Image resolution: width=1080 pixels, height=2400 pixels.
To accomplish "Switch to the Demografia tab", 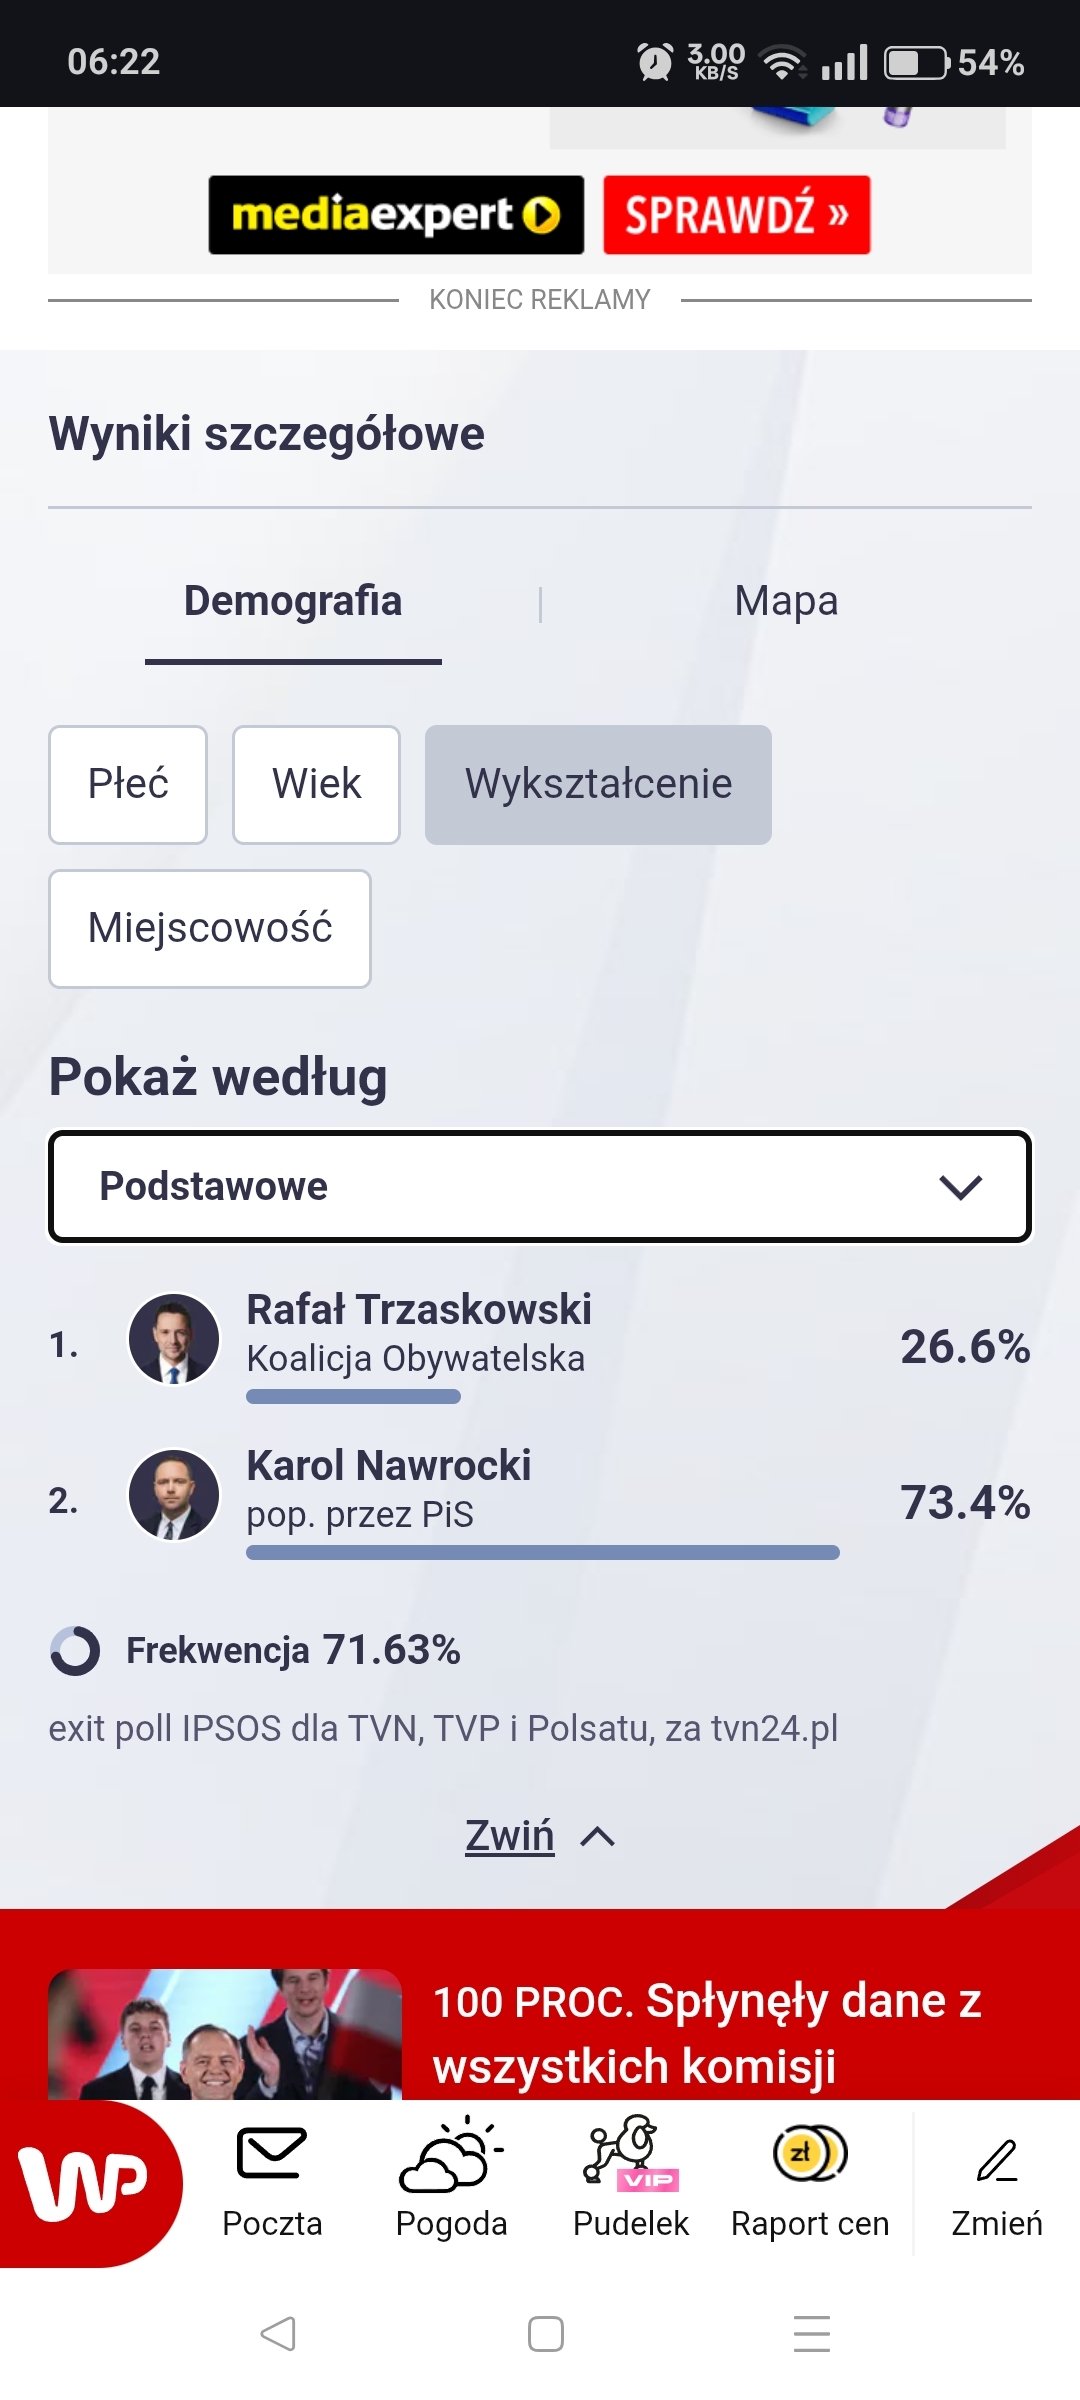I will (x=293, y=602).
